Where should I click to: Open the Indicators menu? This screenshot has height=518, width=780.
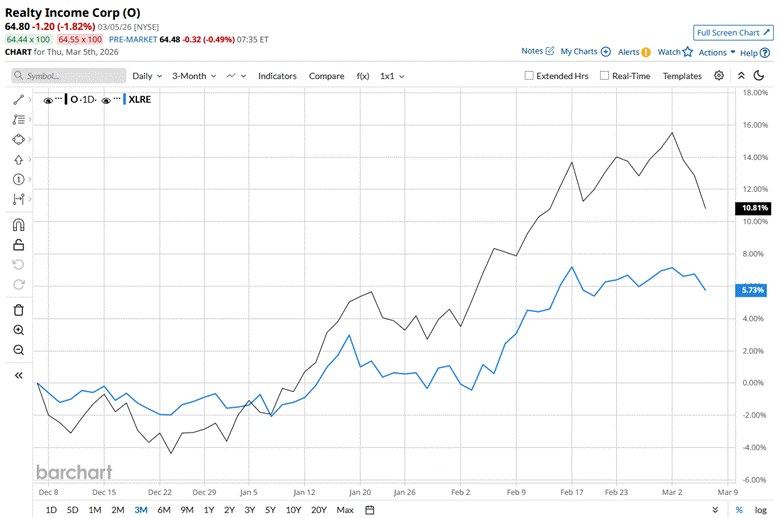point(277,76)
